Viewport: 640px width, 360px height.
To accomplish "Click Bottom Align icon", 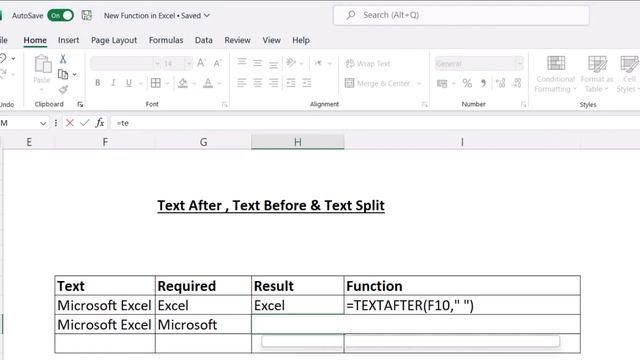I will [x=273, y=64].
